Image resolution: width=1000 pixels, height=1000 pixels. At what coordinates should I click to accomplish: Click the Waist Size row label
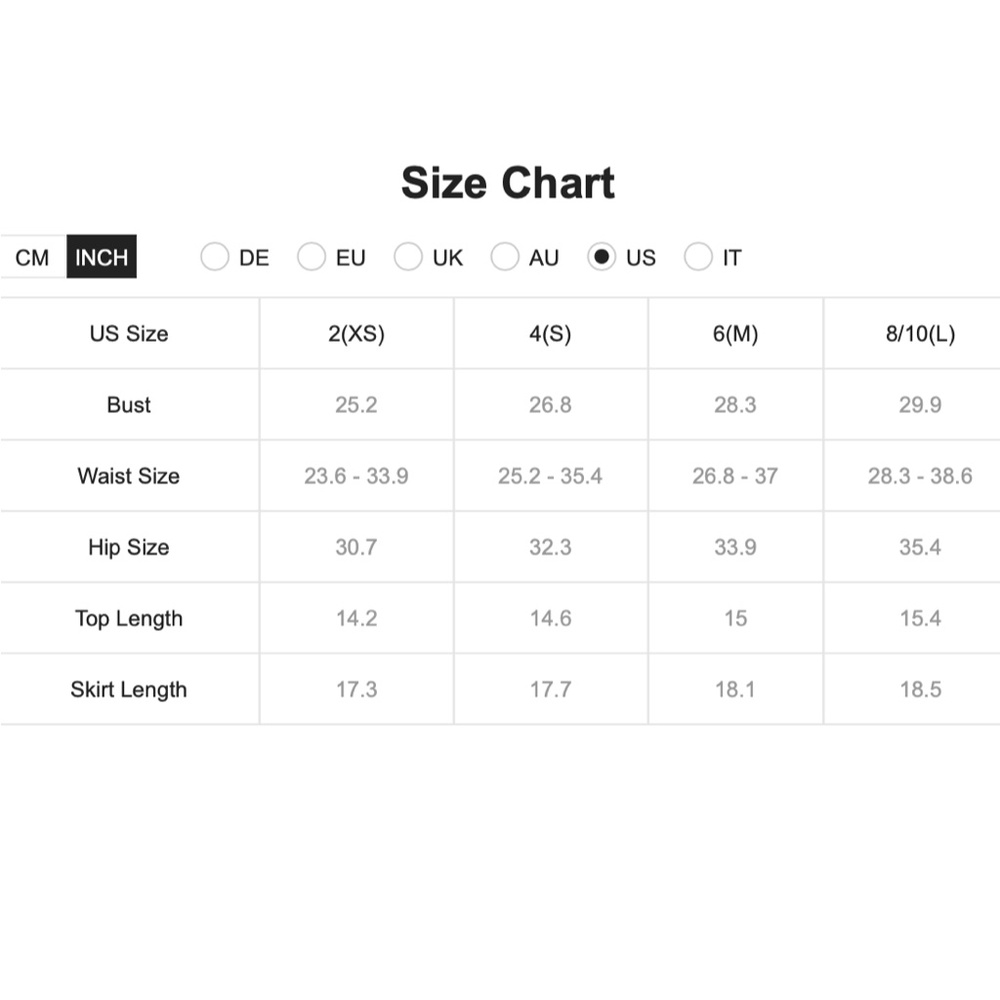point(129,476)
